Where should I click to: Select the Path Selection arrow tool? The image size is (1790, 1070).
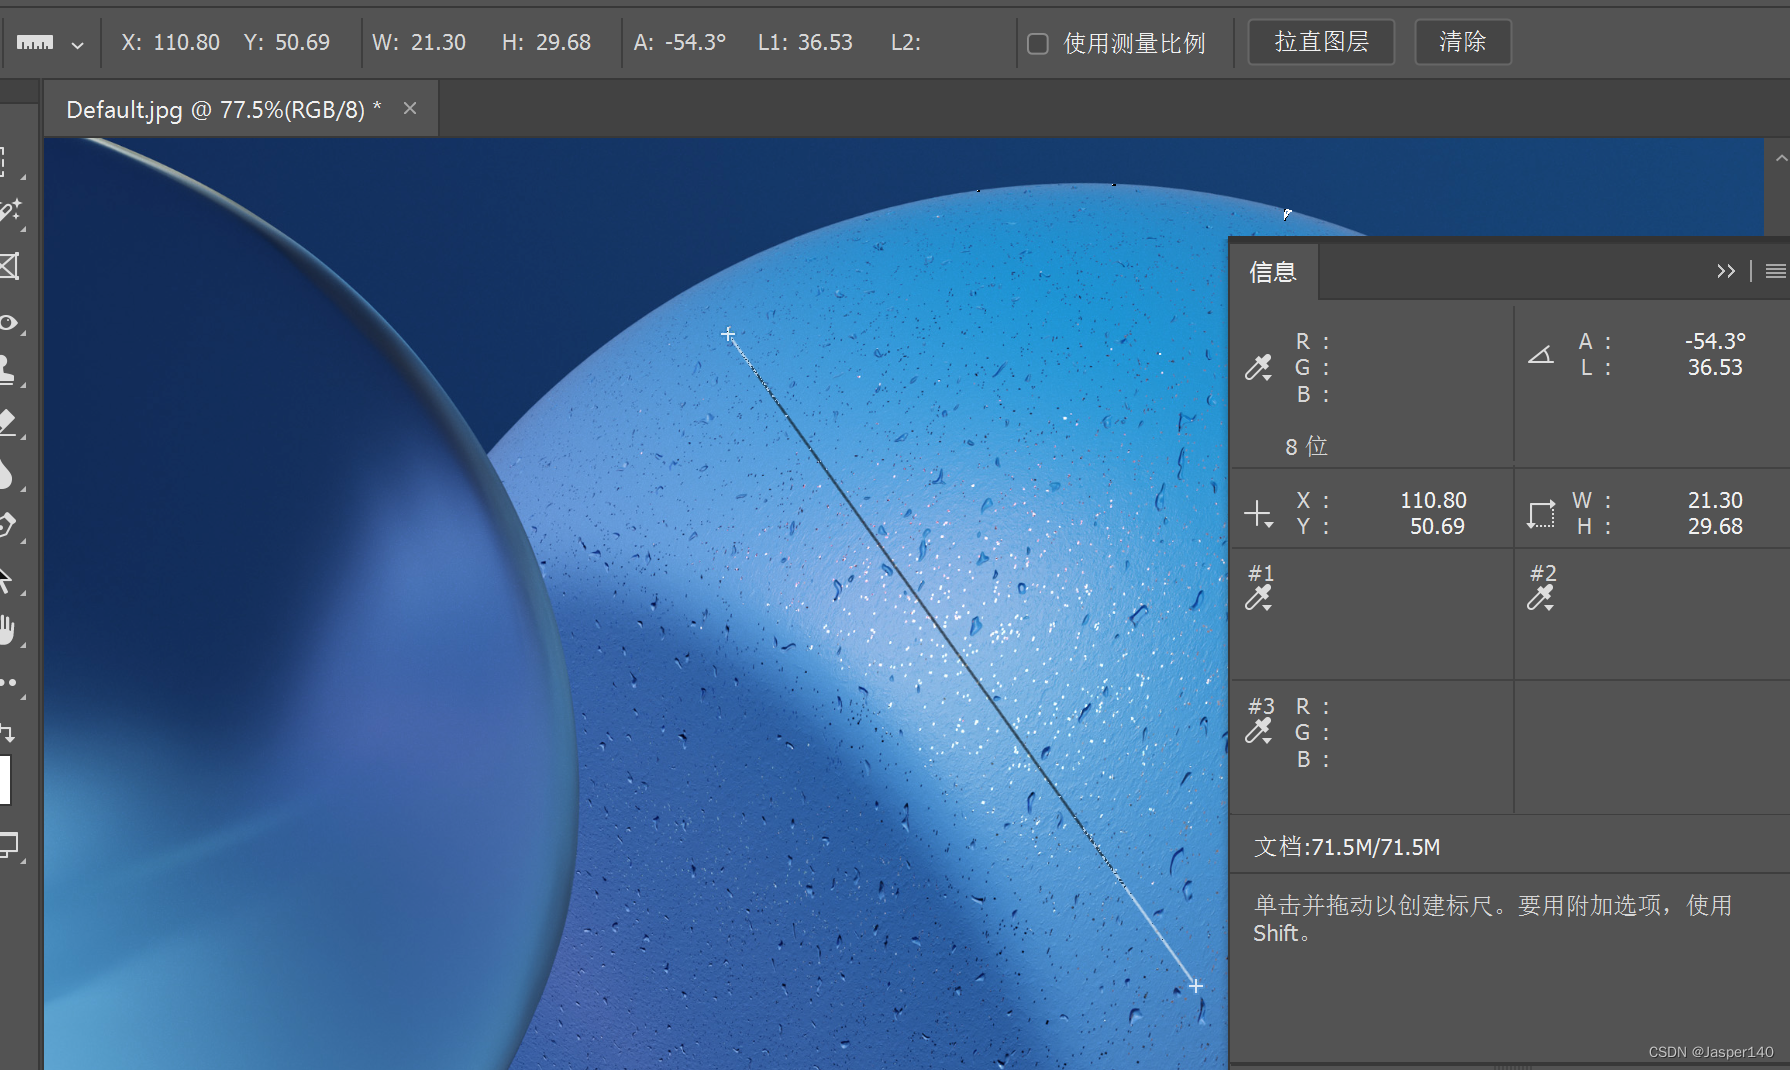tap(8, 579)
